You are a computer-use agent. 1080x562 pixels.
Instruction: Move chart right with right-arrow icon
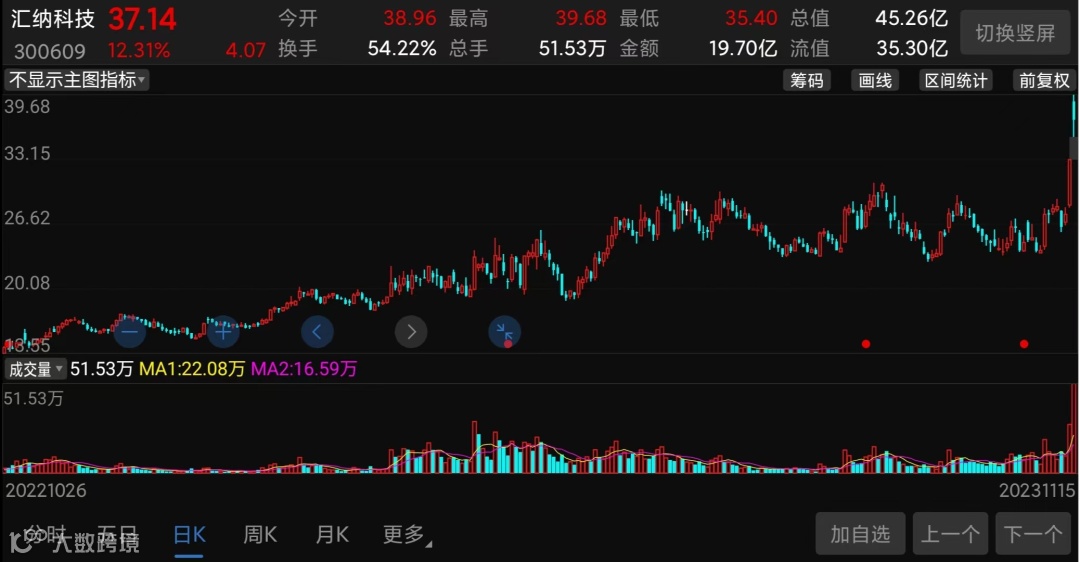tap(411, 332)
